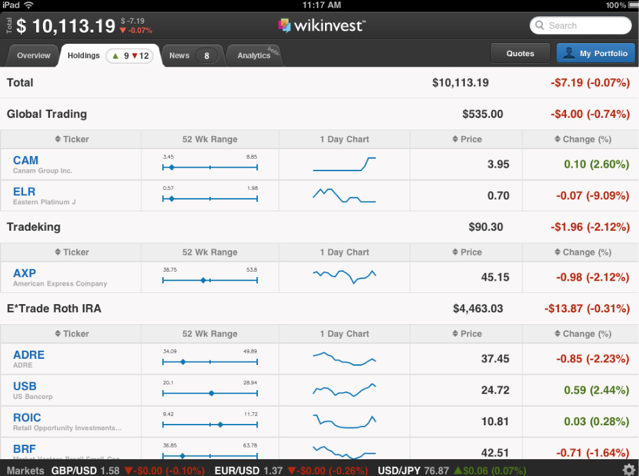Screen dimensions: 639x476
Task: Click the Quotes button
Action: 520,53
